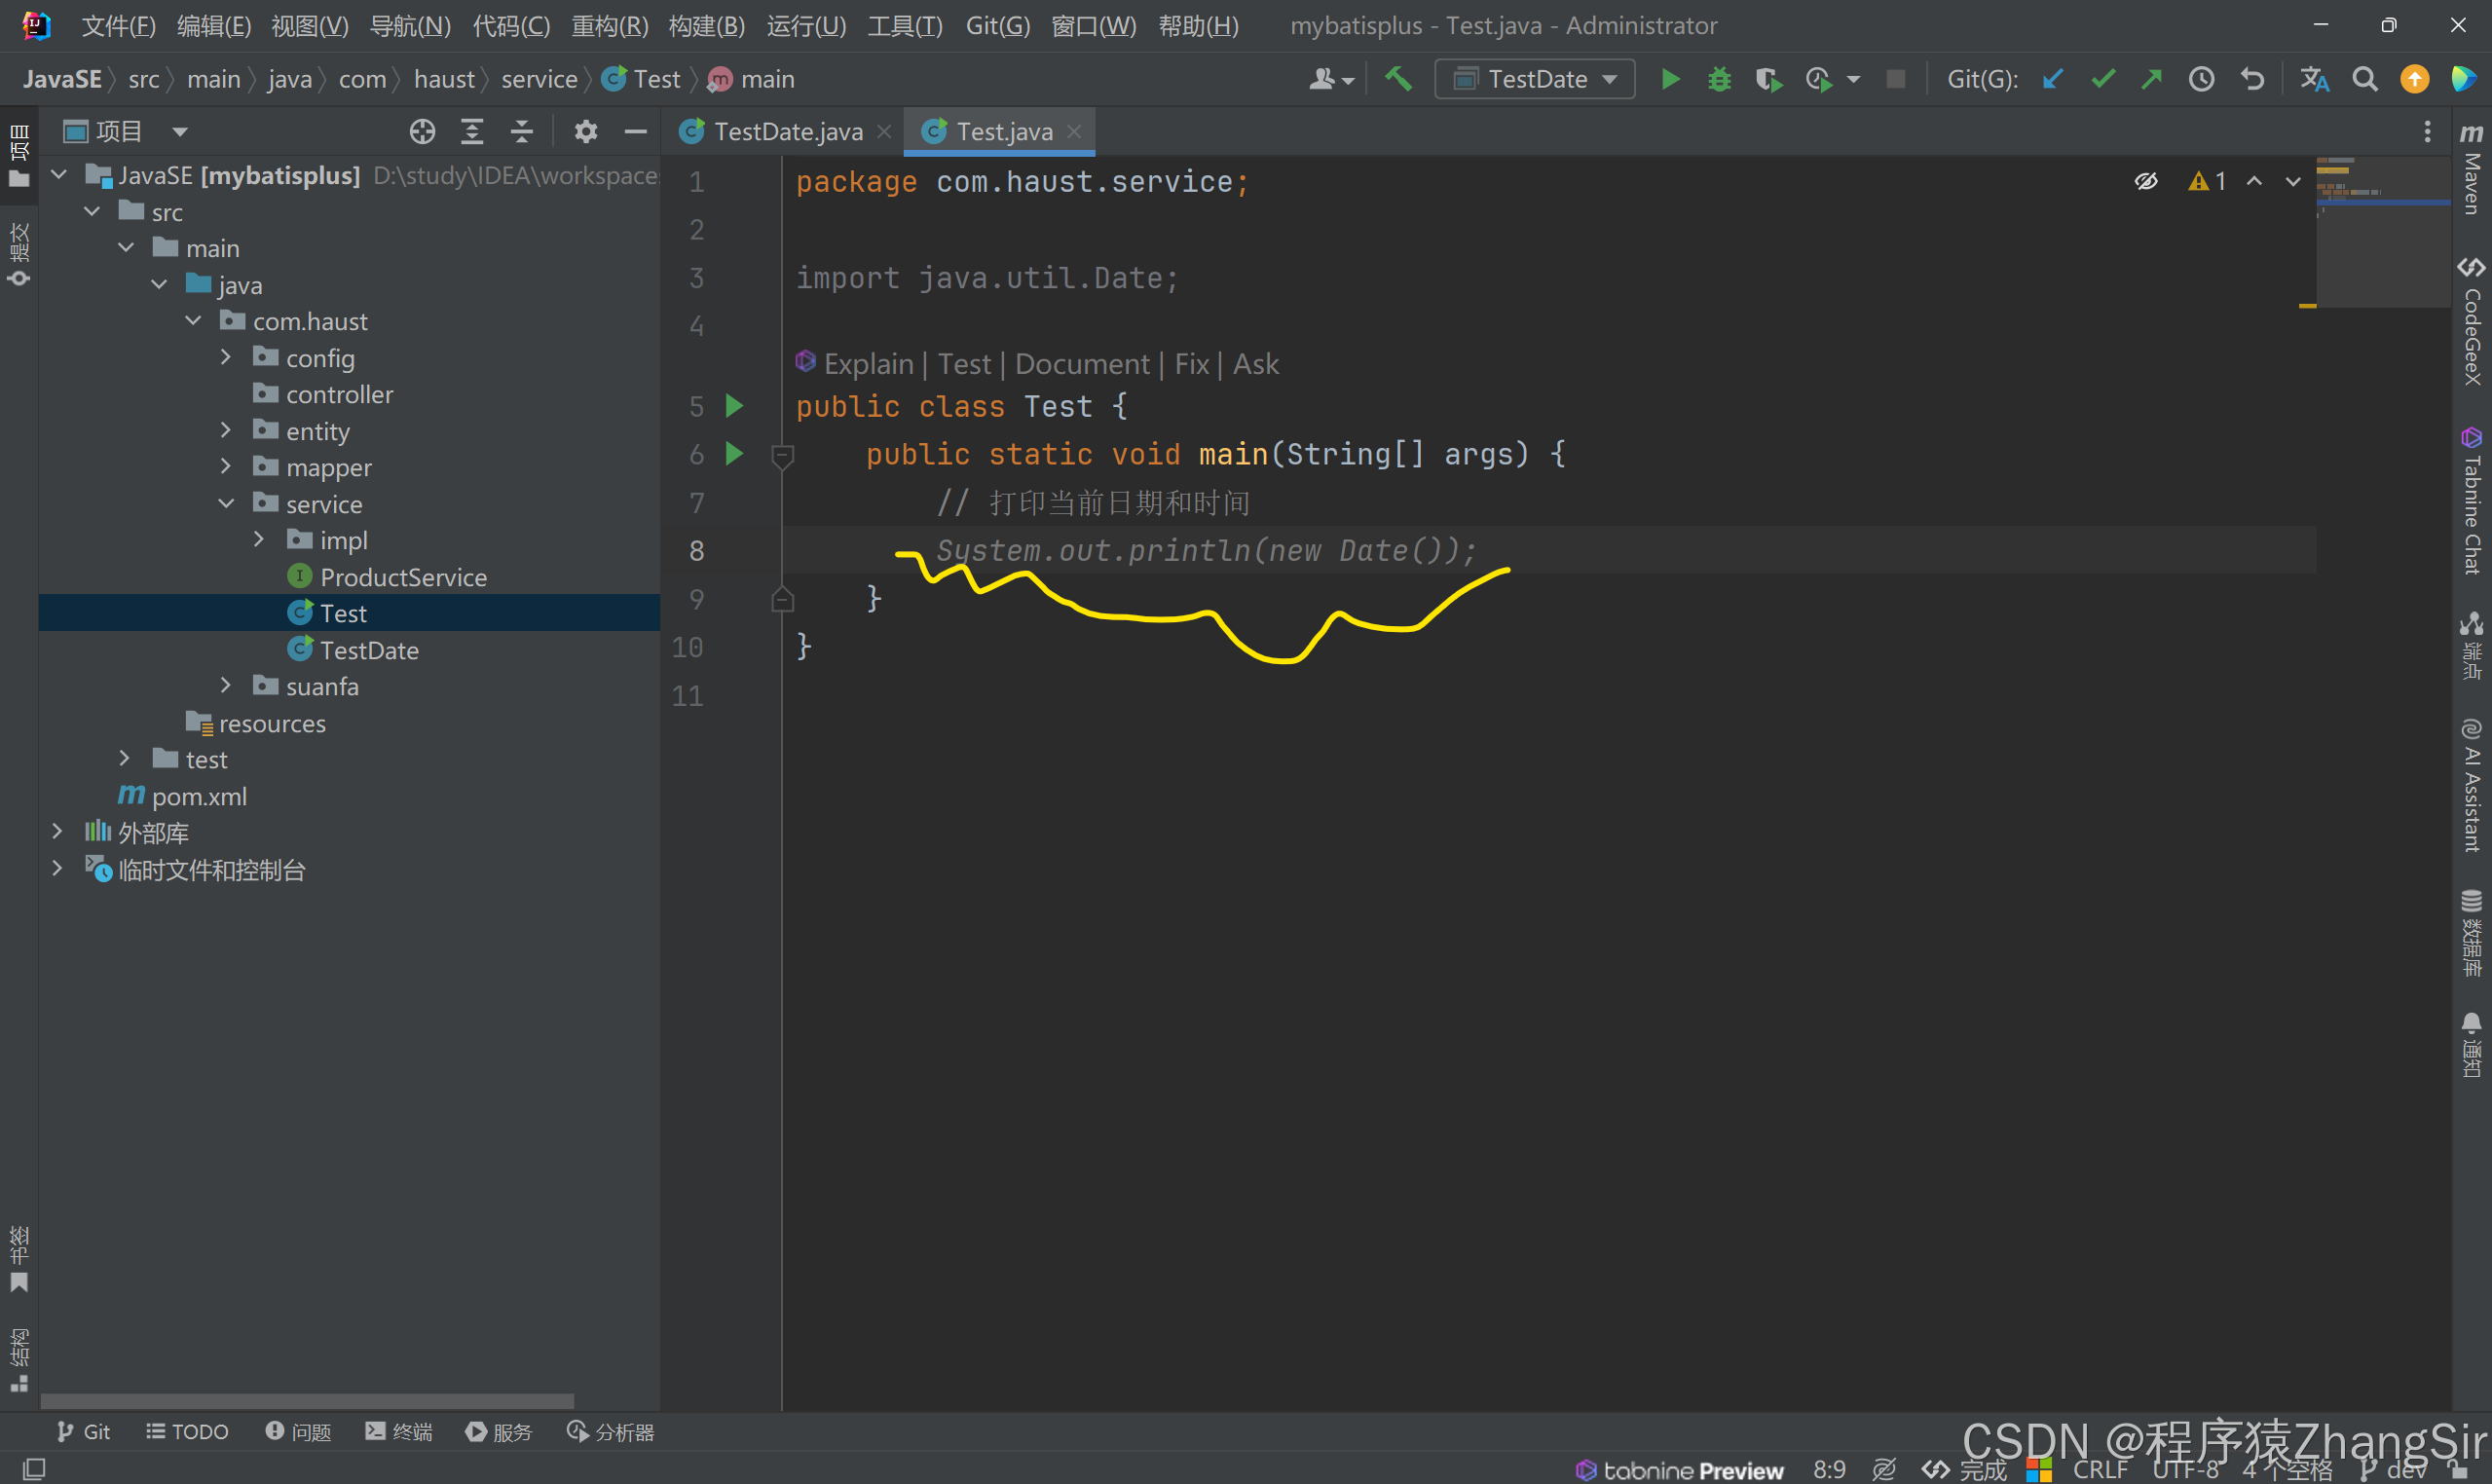The width and height of the screenshot is (2492, 1484).
Task: Expand the impl folder
Action: pyautogui.click(x=259, y=540)
